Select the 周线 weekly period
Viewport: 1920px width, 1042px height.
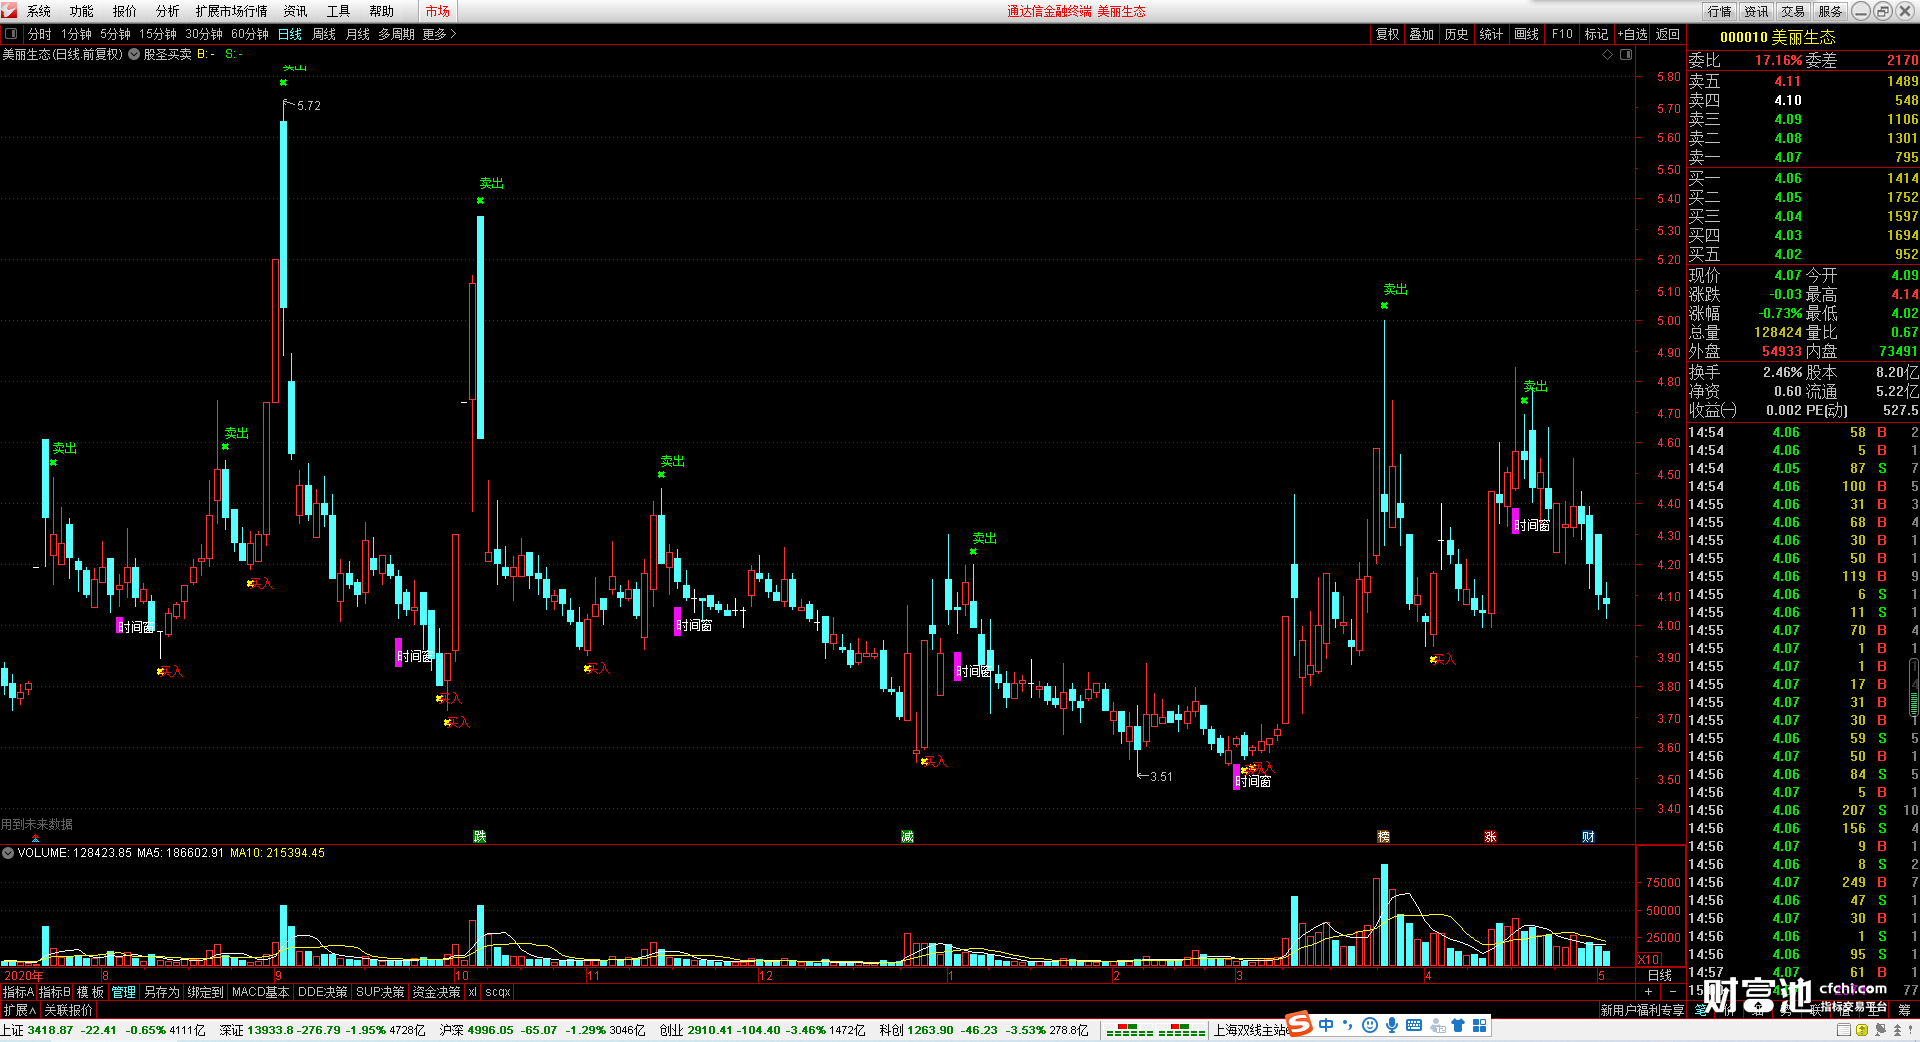[324, 34]
